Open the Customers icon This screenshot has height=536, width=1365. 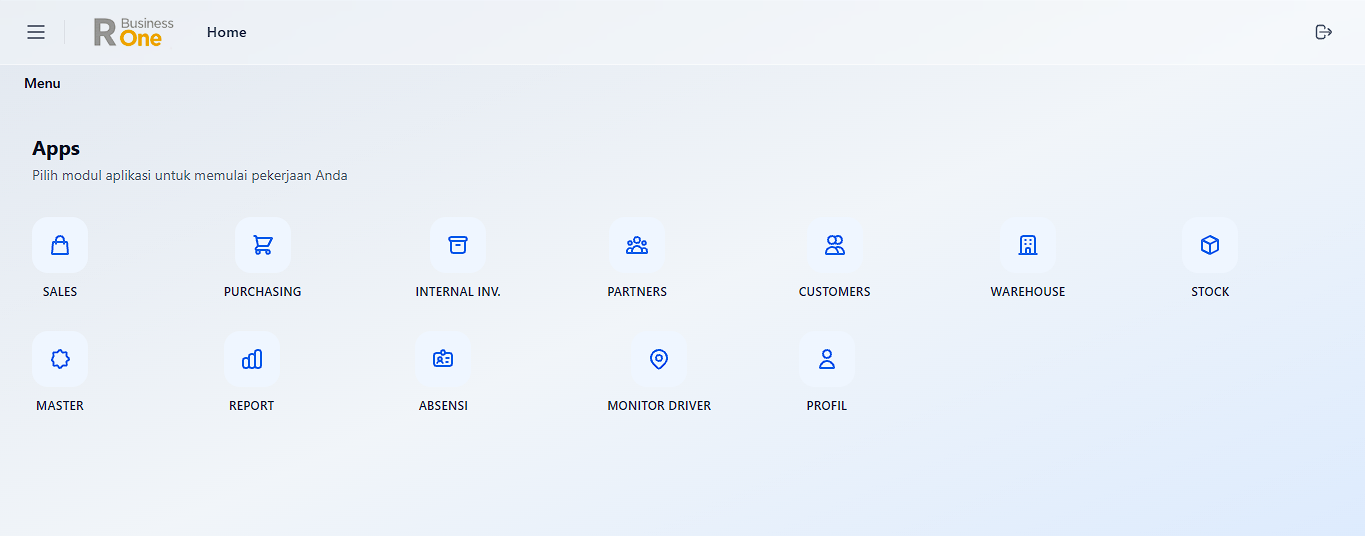click(x=835, y=245)
